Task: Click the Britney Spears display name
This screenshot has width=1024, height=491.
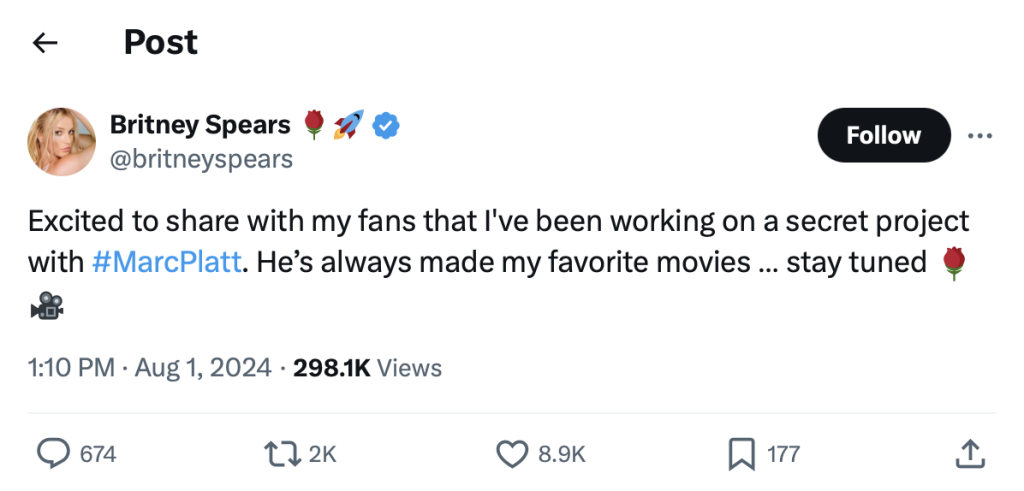Action: [200, 125]
